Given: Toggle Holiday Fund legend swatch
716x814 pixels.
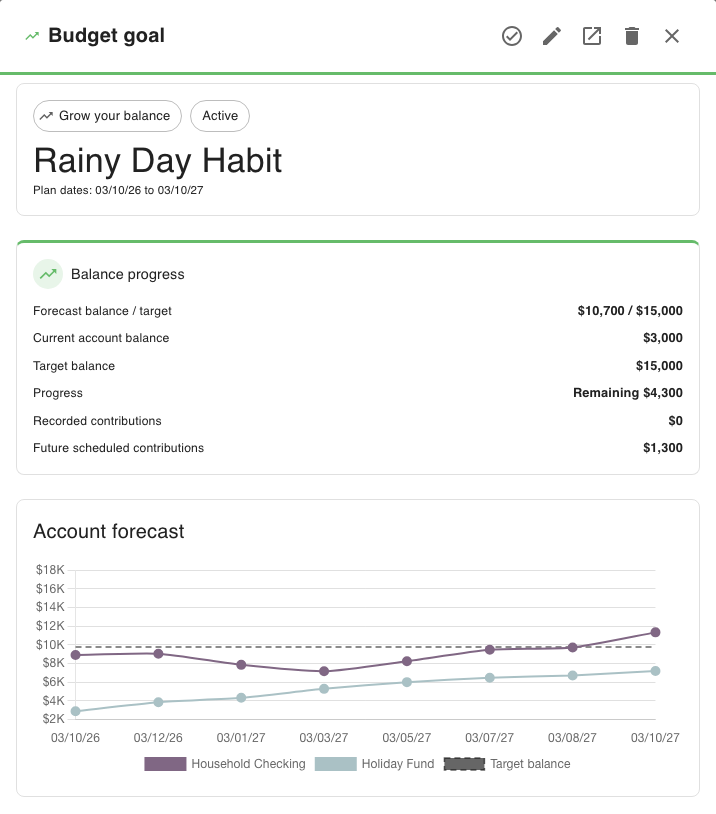Looking at the screenshot, I should pyautogui.click(x=335, y=764).
